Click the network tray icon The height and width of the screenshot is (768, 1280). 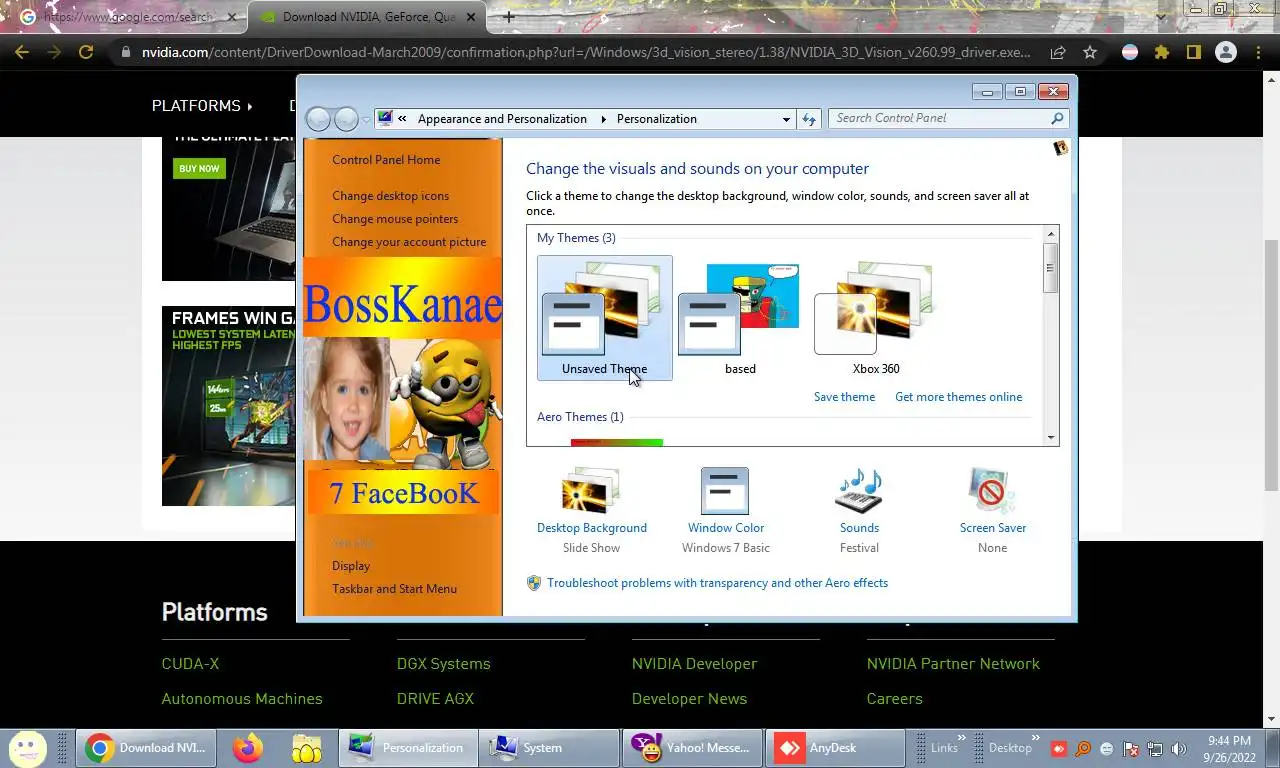click(1155, 748)
